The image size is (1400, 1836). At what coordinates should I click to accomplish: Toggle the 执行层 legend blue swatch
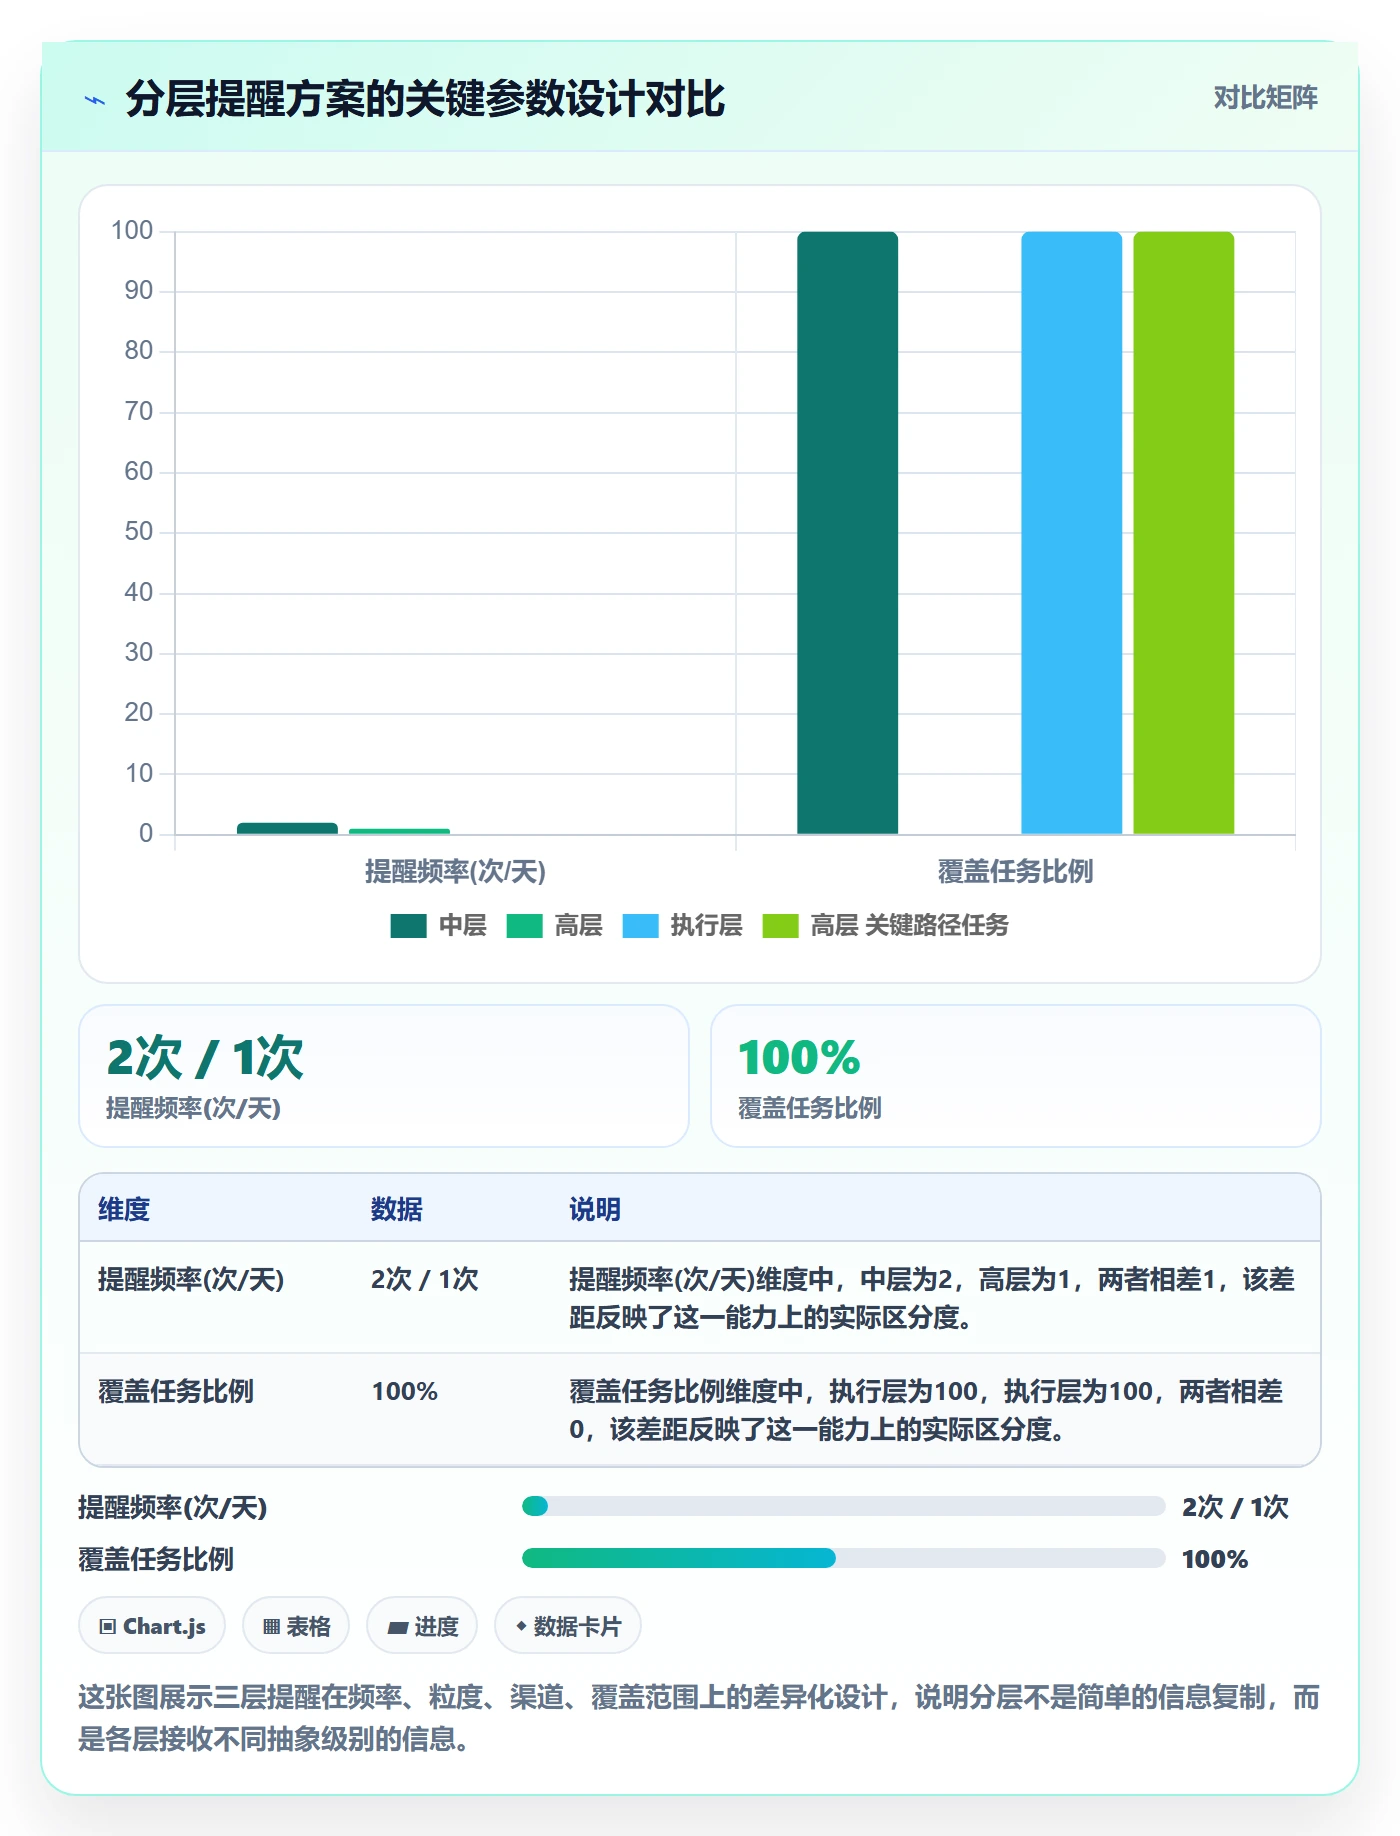tap(640, 926)
